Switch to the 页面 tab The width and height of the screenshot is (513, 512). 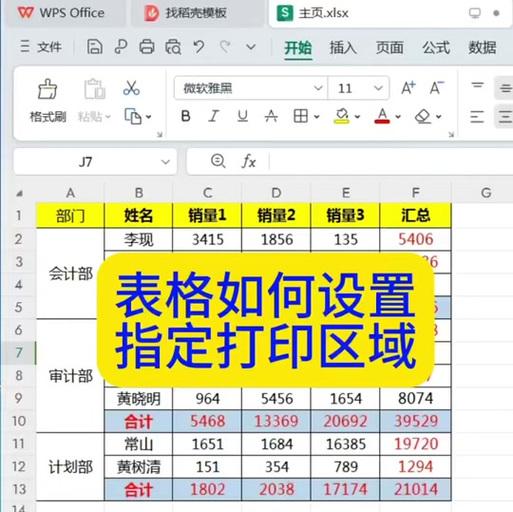click(x=390, y=48)
